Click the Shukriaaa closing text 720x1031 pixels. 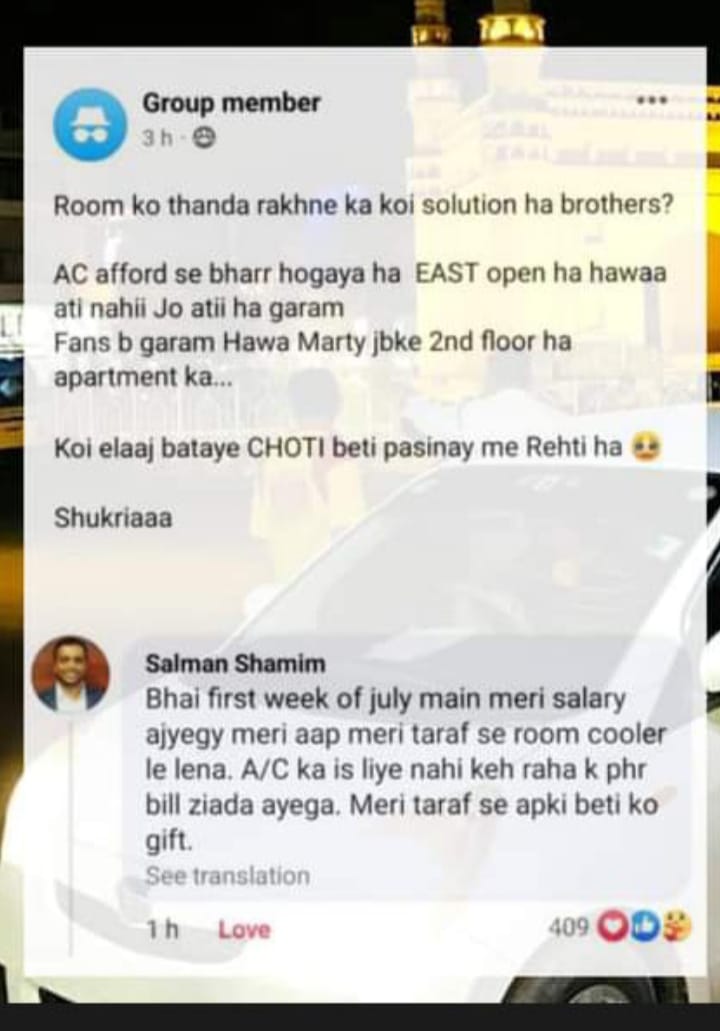click(x=113, y=517)
